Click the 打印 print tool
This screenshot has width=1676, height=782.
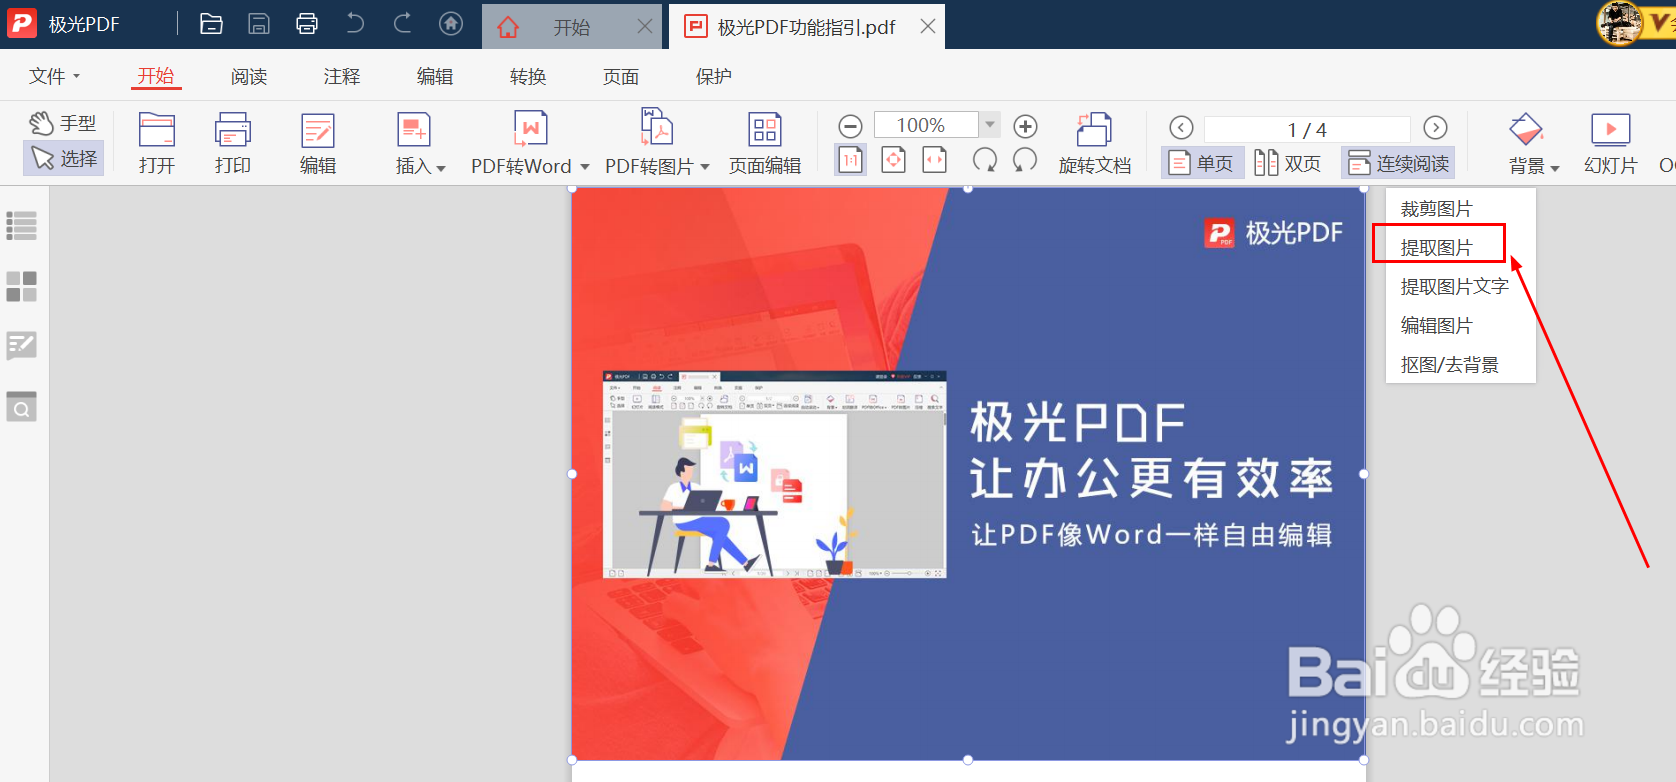233,144
